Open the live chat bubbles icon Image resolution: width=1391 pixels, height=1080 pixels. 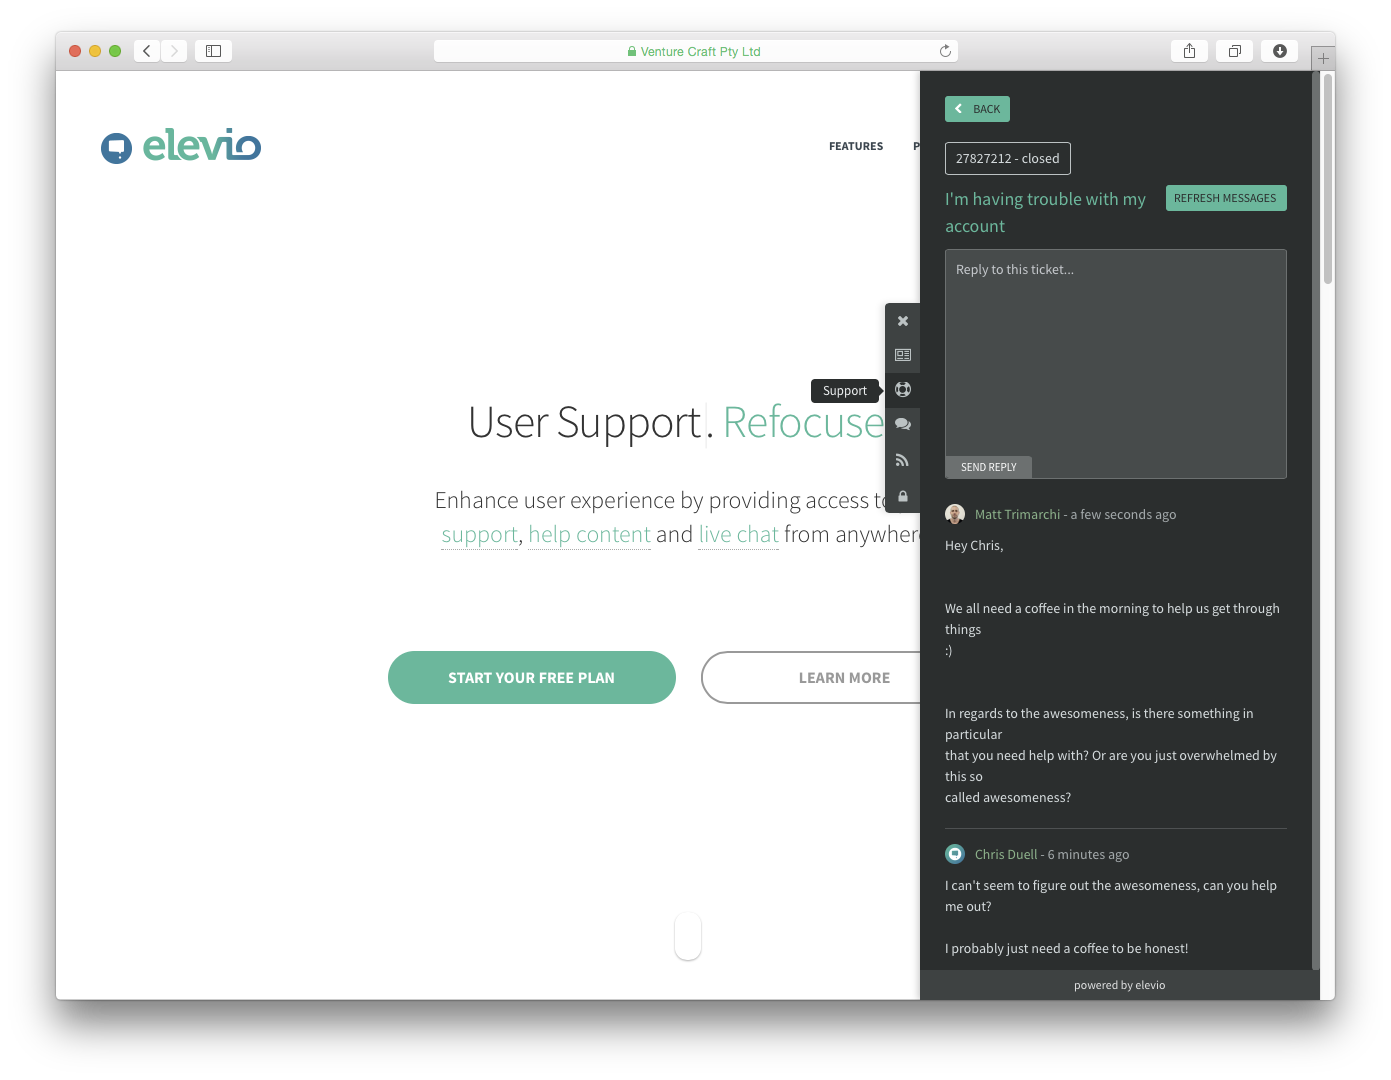[903, 424]
